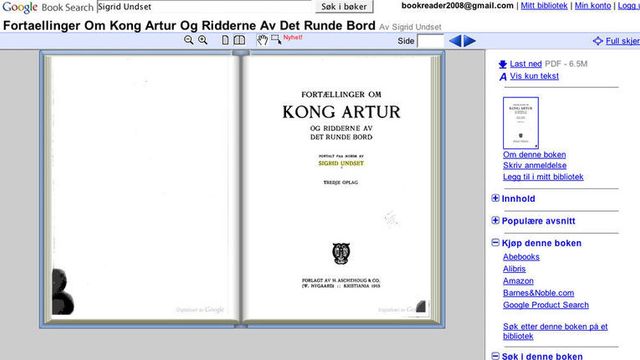Open the Mitt bibliotek link

(x=544, y=6)
